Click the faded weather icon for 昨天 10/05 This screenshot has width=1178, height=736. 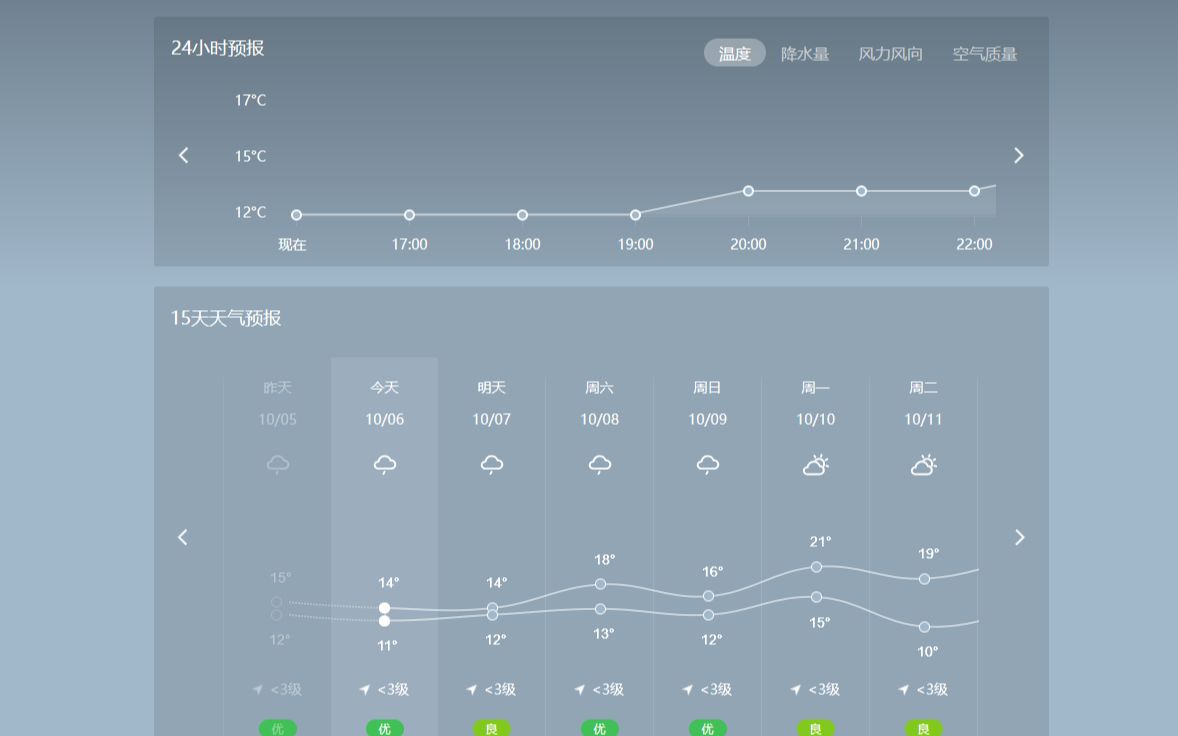pyautogui.click(x=277, y=463)
